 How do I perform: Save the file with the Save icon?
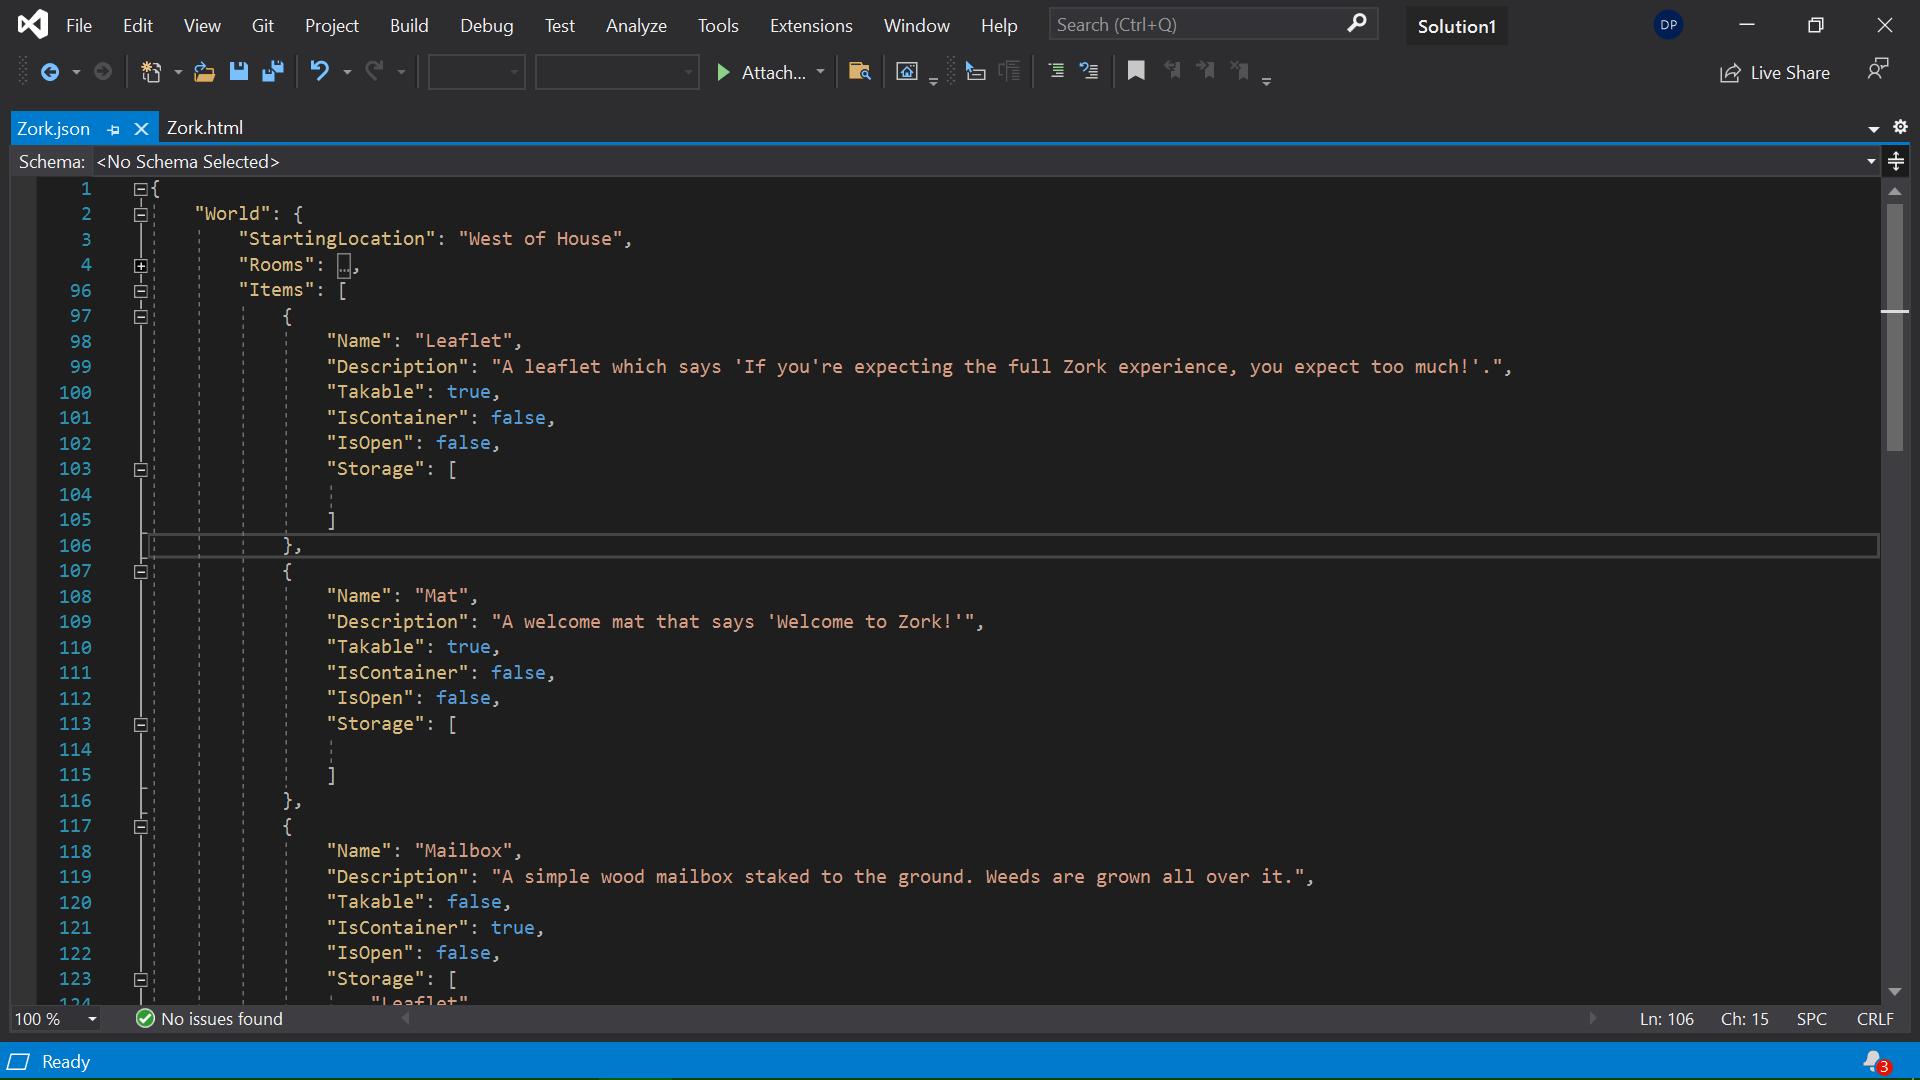[x=238, y=72]
